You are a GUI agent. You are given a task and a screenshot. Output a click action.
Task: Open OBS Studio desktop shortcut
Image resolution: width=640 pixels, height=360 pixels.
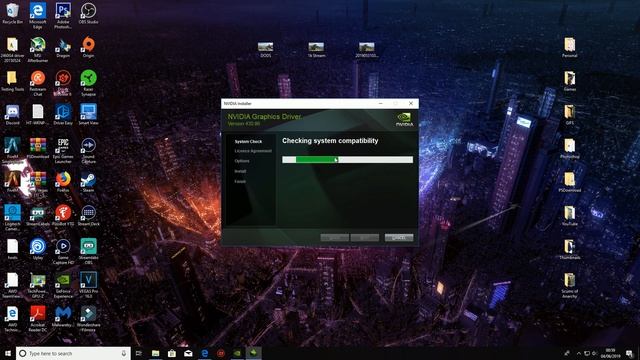[x=88, y=14]
